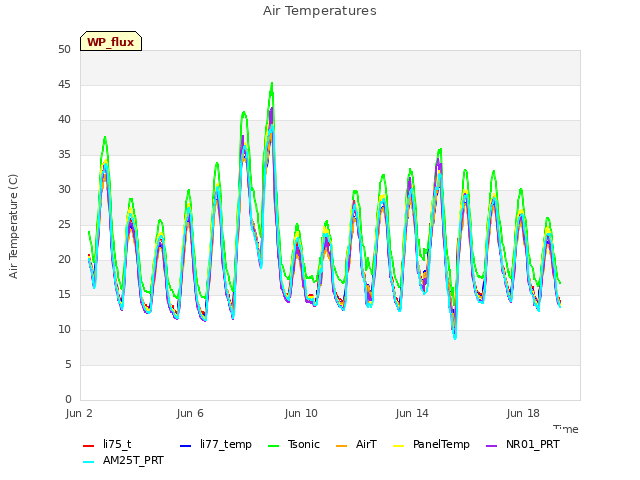
Task: Click the 0 y-axis tick label
Action: [x=68, y=399]
